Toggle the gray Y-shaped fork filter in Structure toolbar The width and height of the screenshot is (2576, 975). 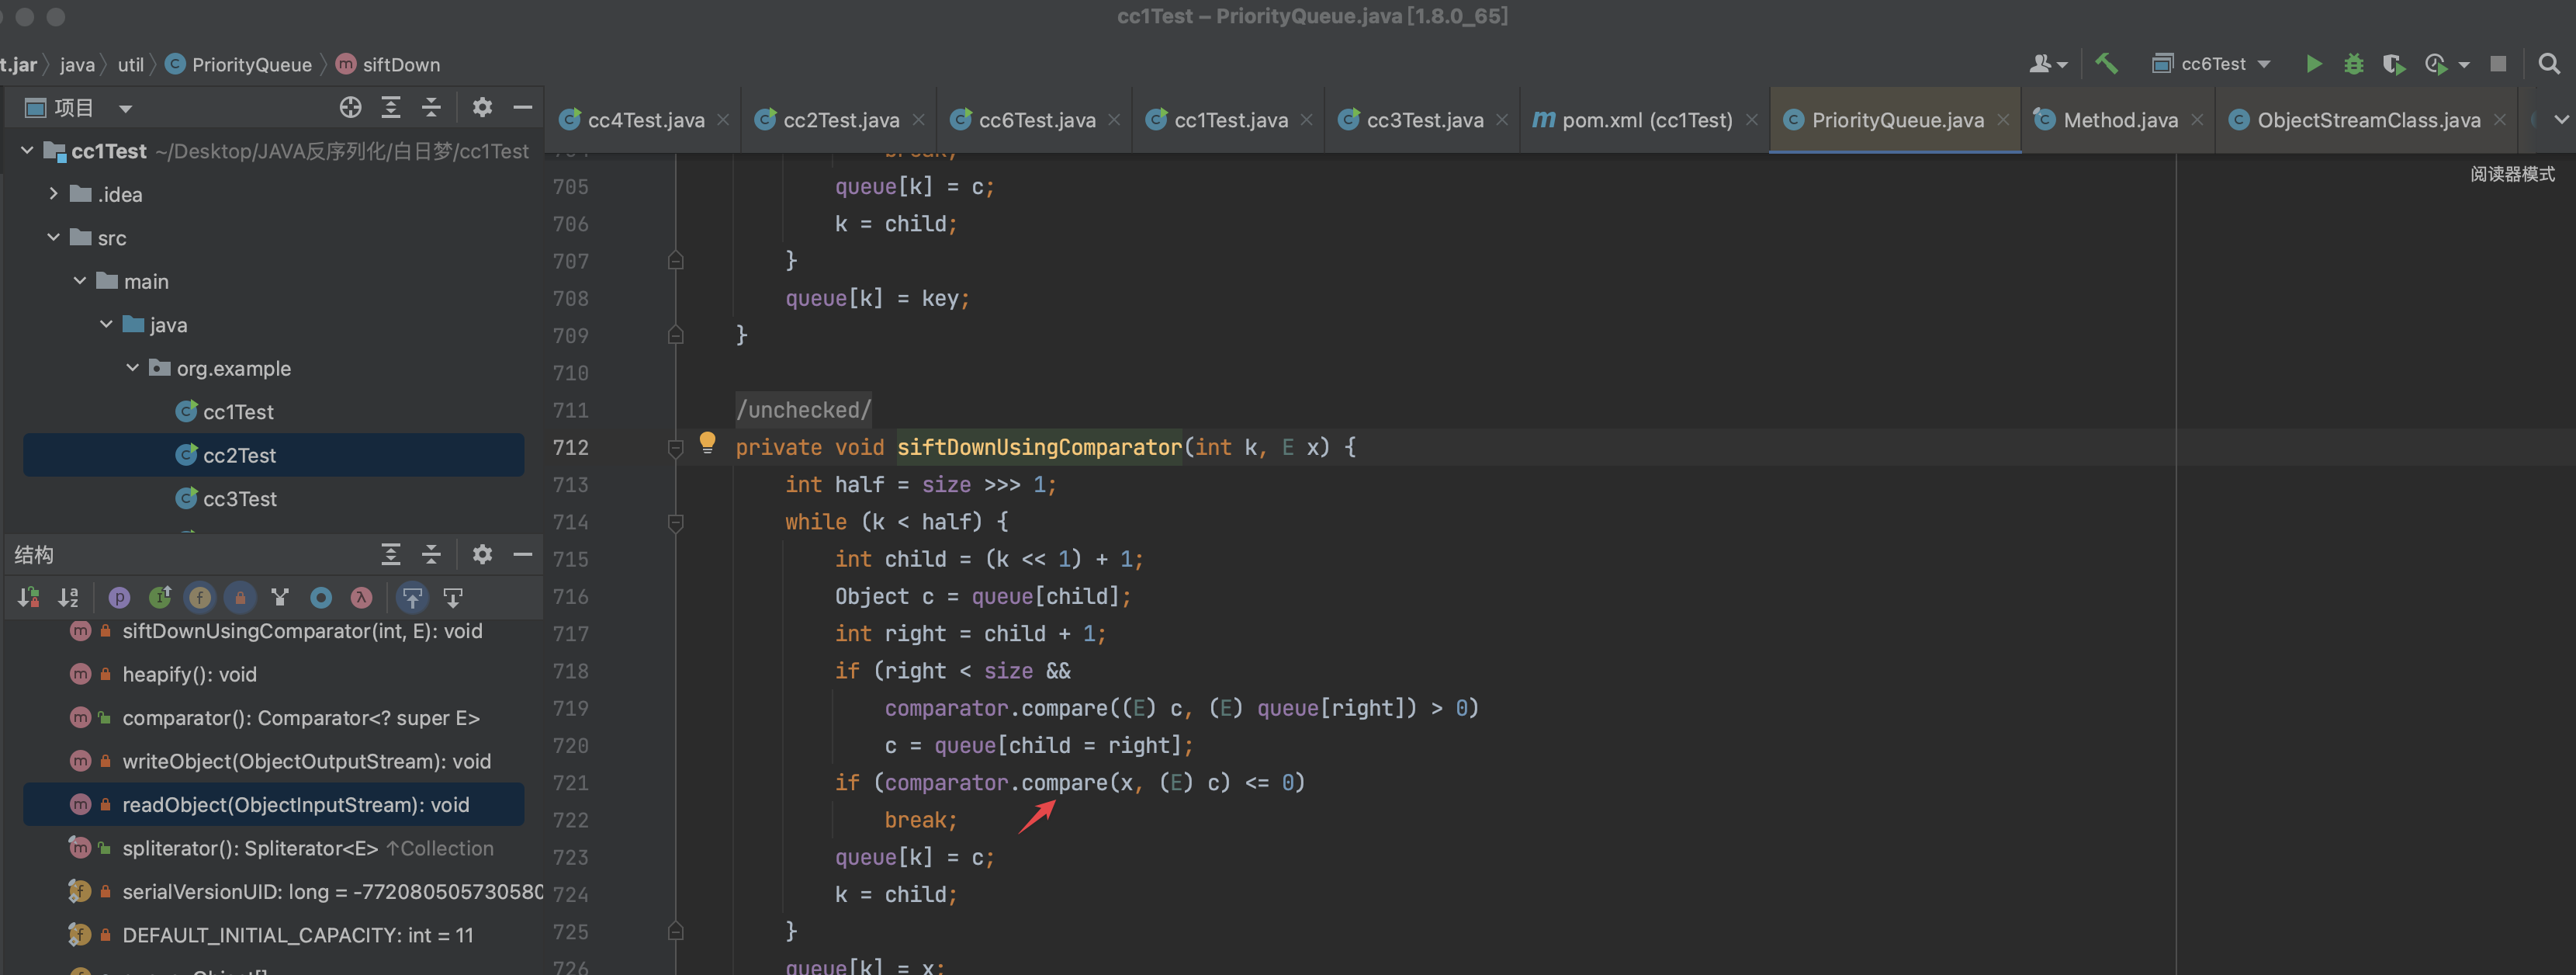tap(280, 598)
